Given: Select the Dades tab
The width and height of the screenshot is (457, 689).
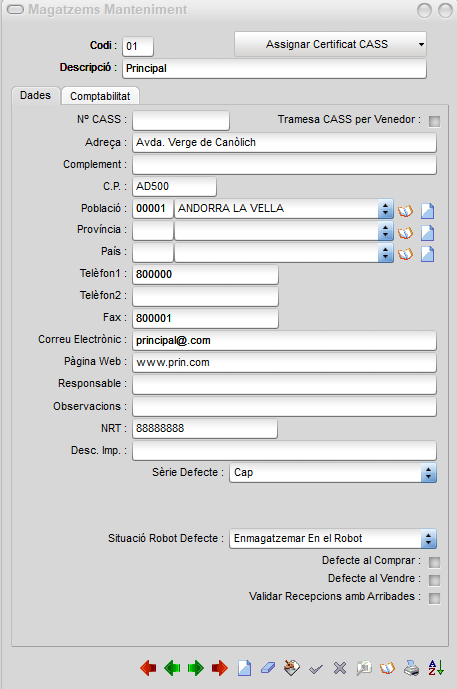Looking at the screenshot, I should click(x=36, y=95).
